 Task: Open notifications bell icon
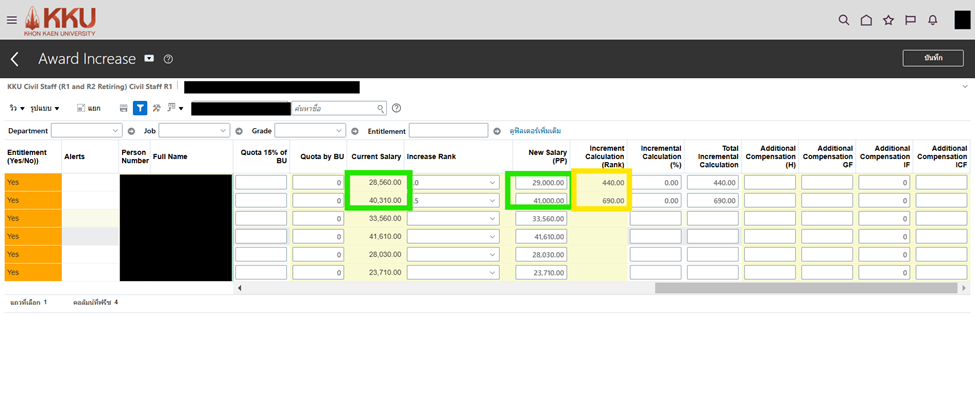click(x=932, y=20)
